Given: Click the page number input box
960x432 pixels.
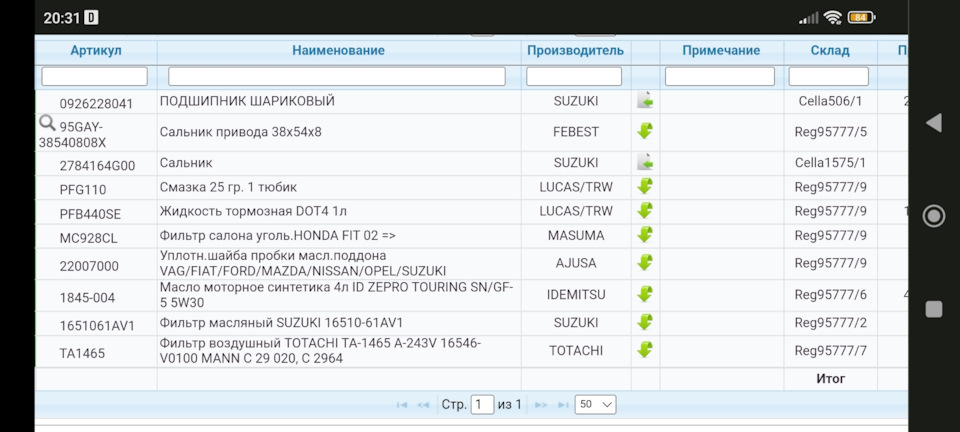Looking at the screenshot, I should 482,404.
